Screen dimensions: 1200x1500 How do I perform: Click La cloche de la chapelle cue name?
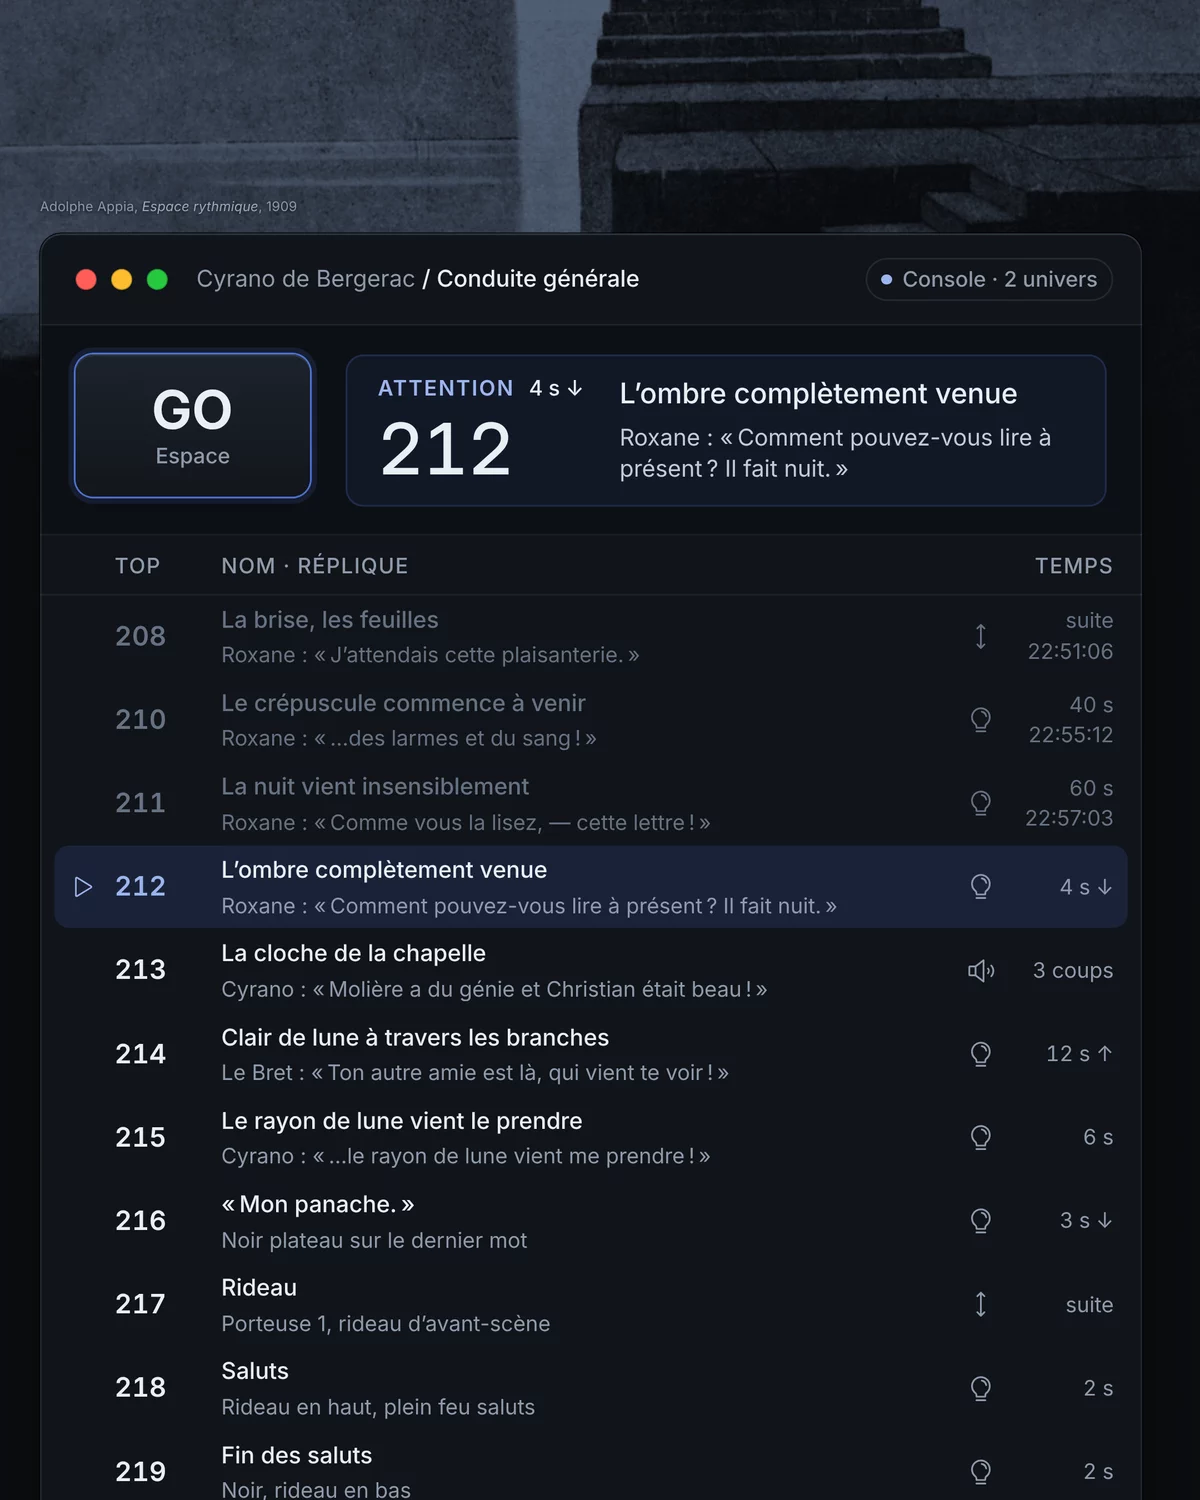(353, 954)
